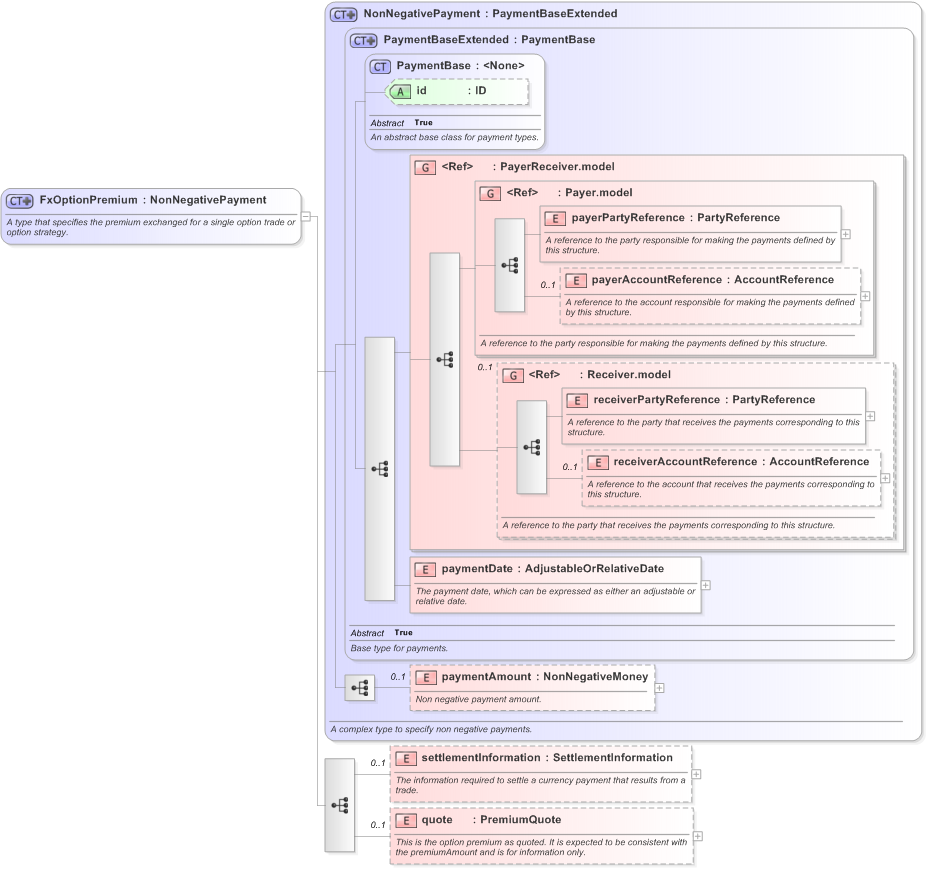Click the G icon of Payer.model group
926x869 pixels.
coord(490,192)
